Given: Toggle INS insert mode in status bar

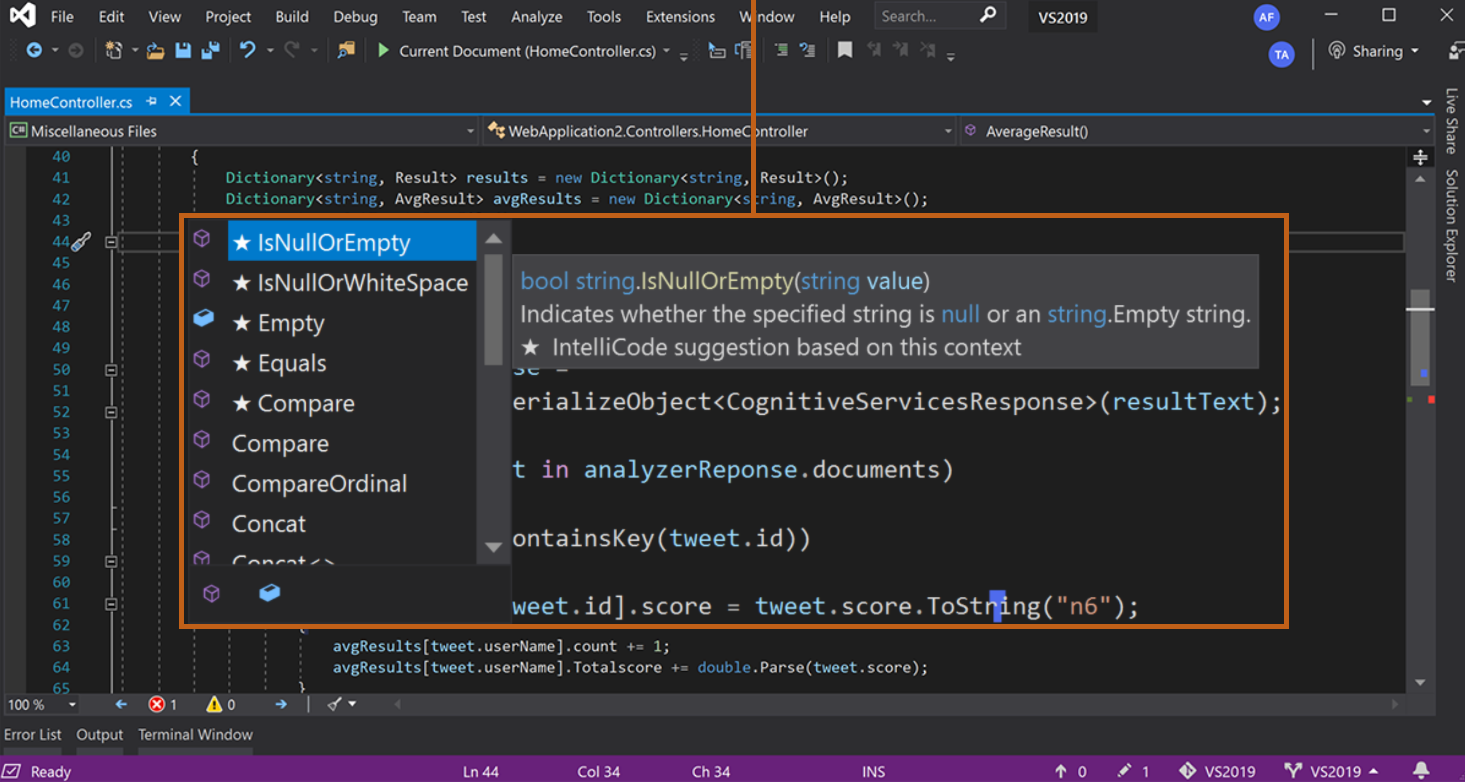Looking at the screenshot, I should click(x=874, y=771).
